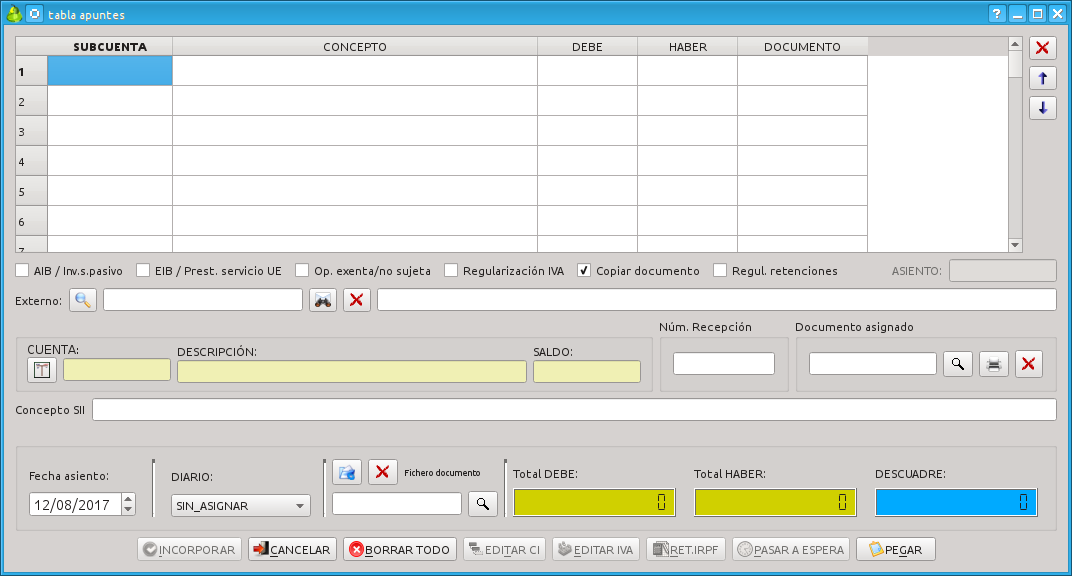Uncheck Copiar documento
This screenshot has width=1072, height=576.
point(584,271)
